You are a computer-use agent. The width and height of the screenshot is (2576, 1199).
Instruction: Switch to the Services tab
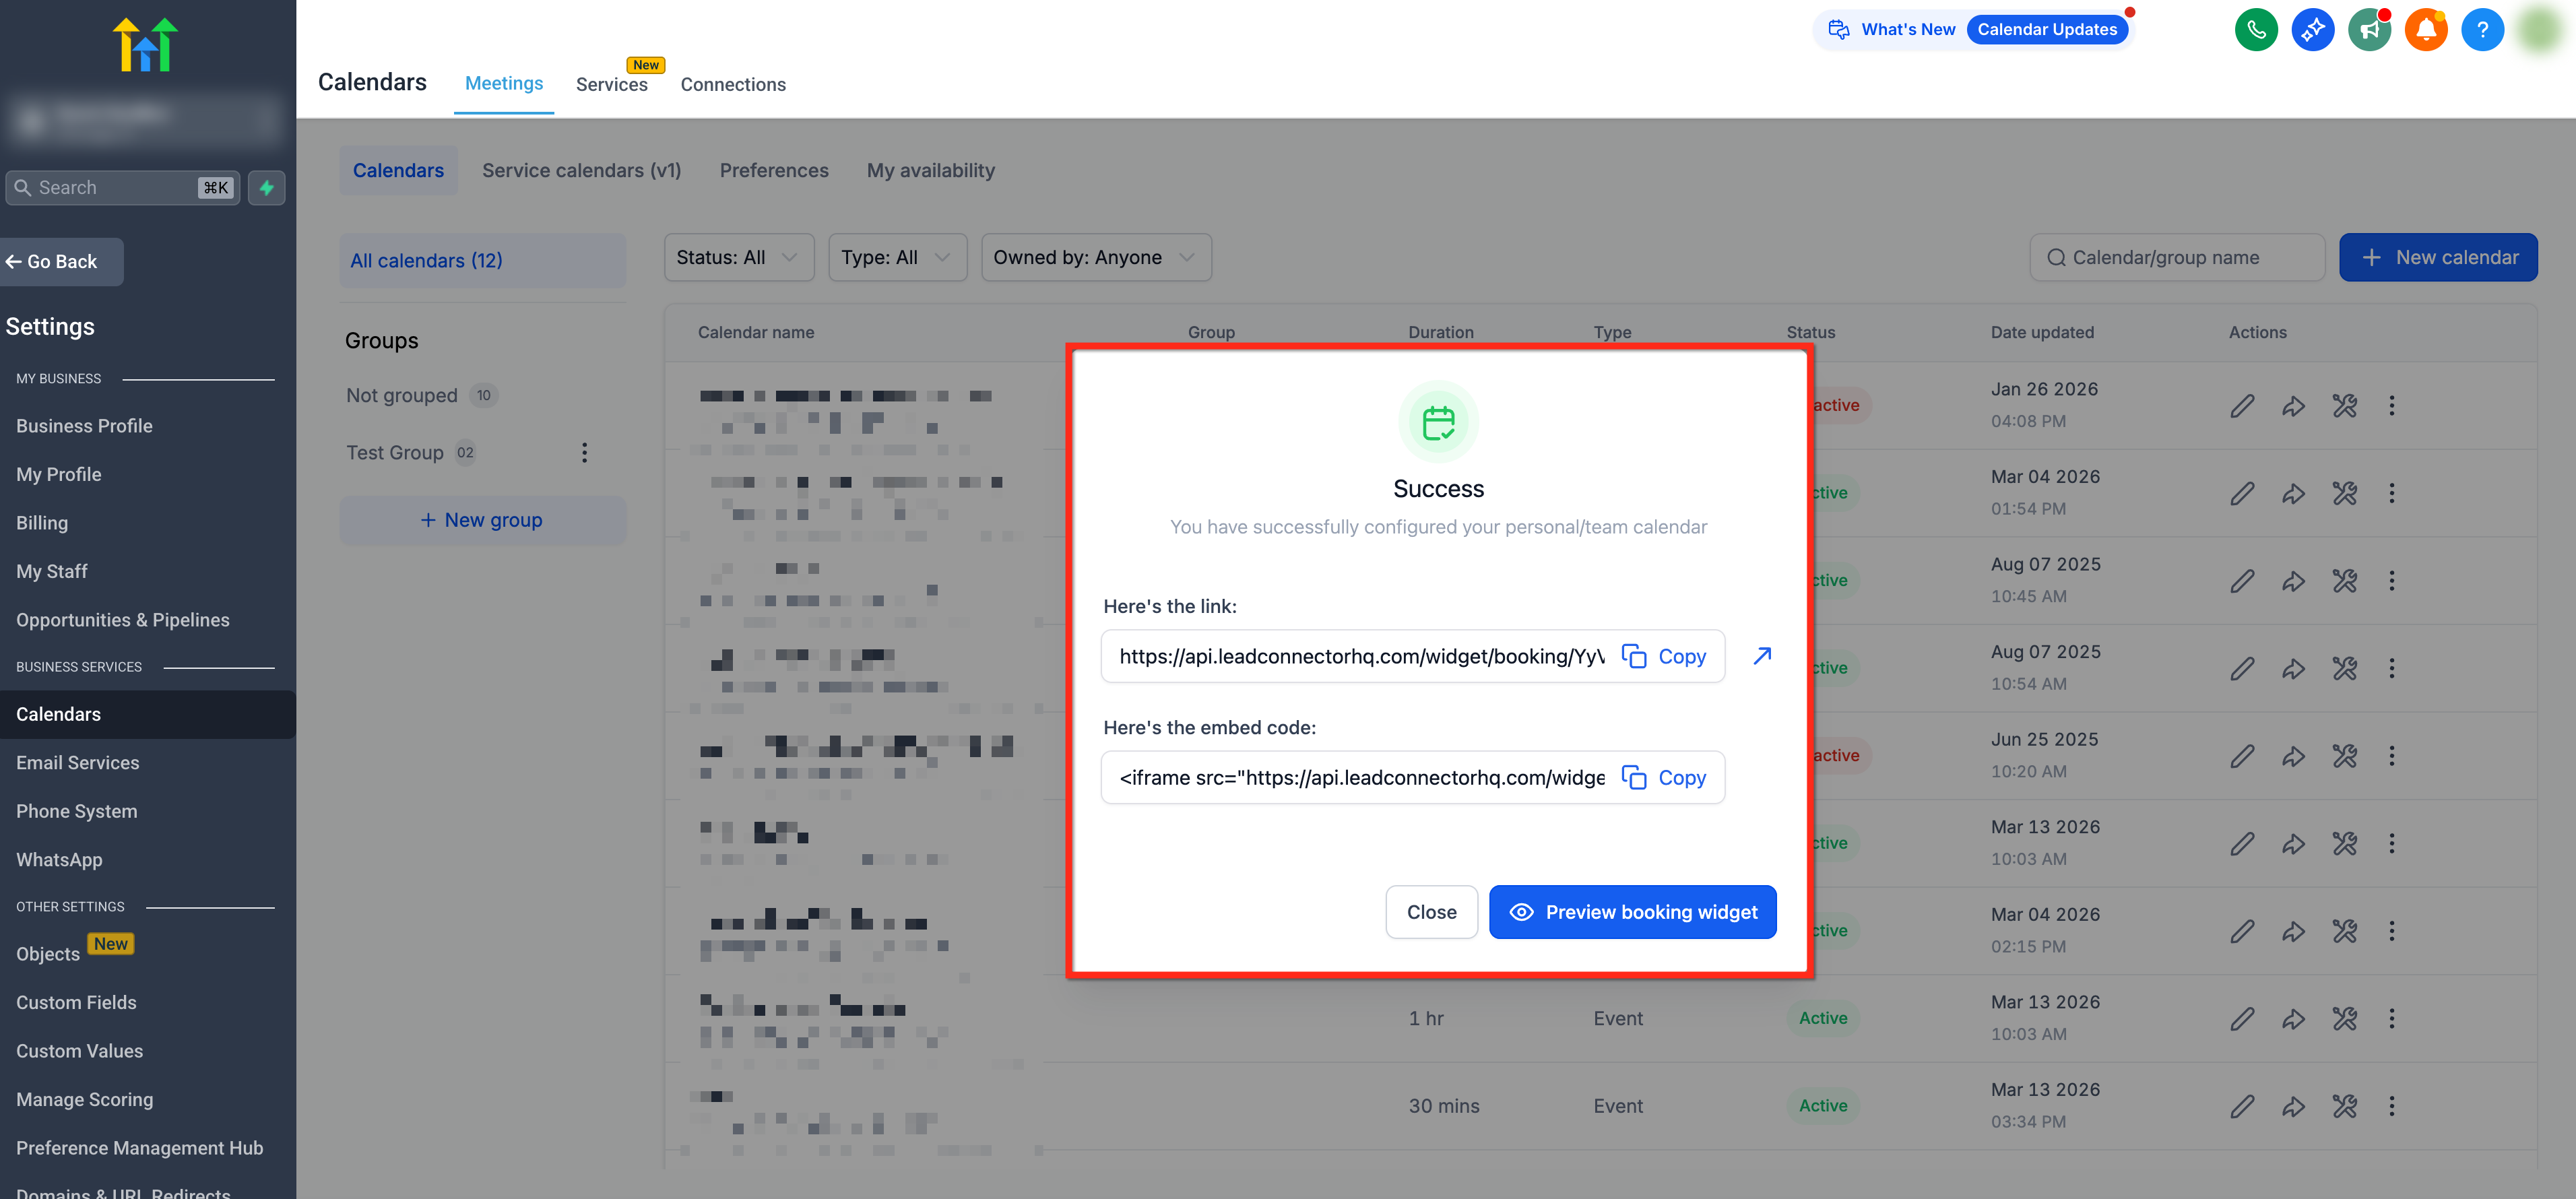pyautogui.click(x=611, y=85)
